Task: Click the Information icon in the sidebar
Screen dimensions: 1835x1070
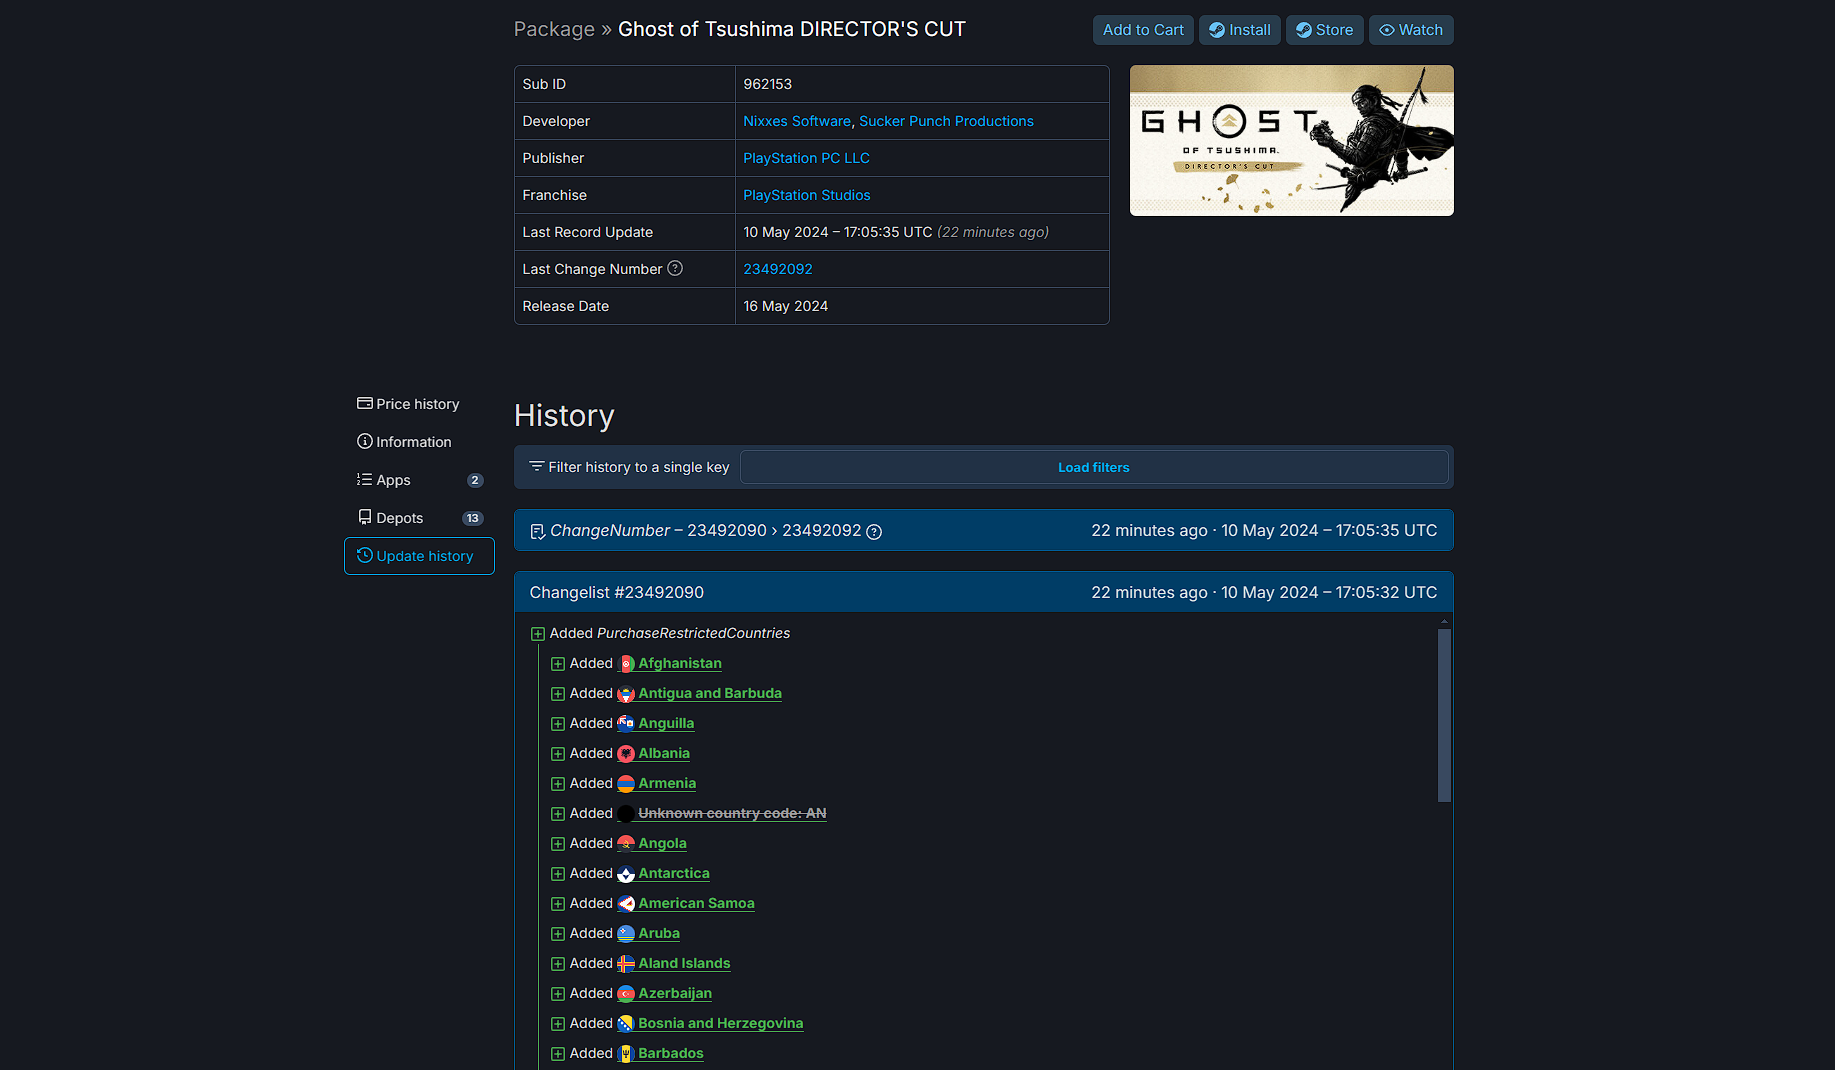Action: point(365,442)
